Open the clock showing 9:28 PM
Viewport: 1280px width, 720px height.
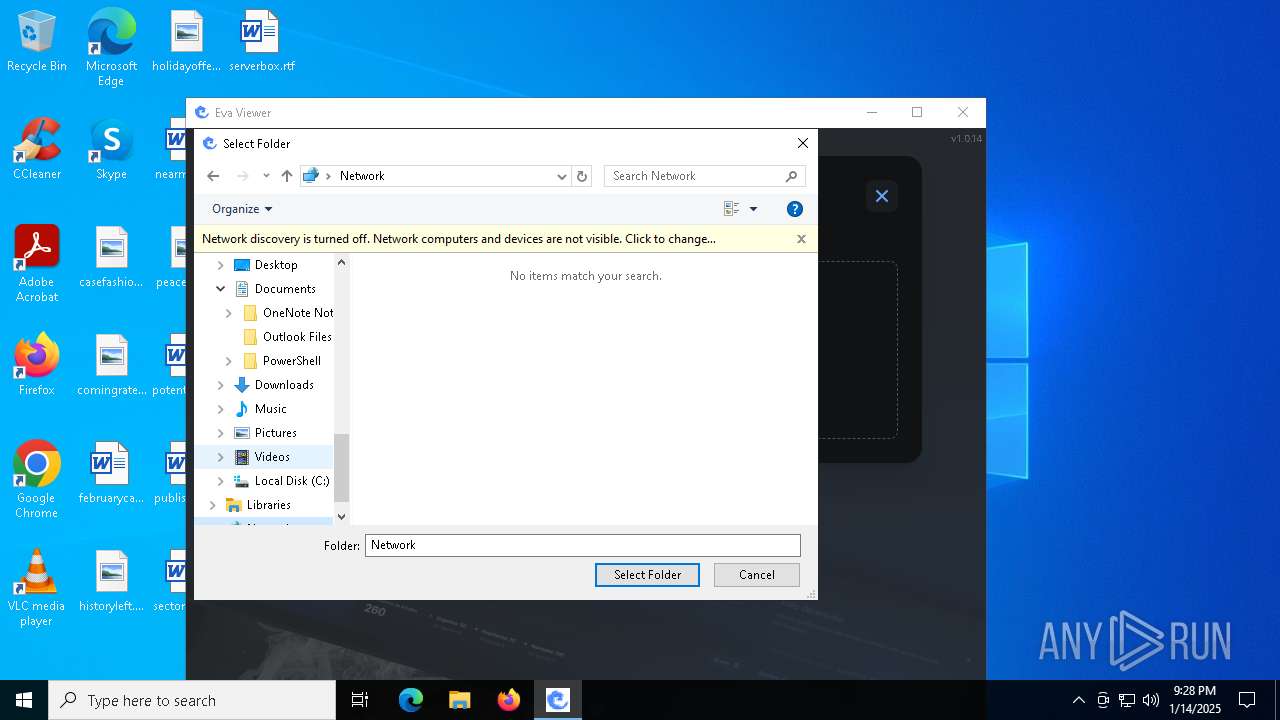click(1195, 700)
